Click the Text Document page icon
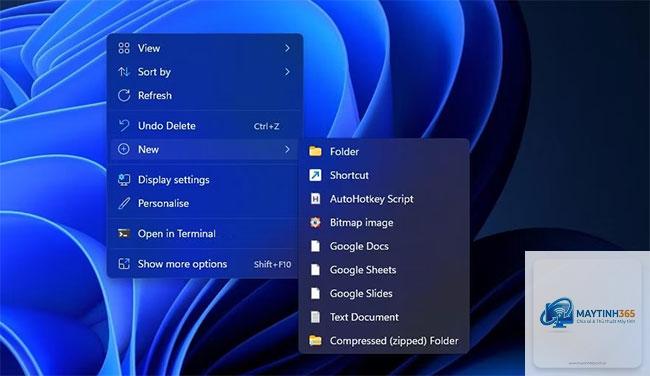This screenshot has height=376, width=650. tap(315, 317)
